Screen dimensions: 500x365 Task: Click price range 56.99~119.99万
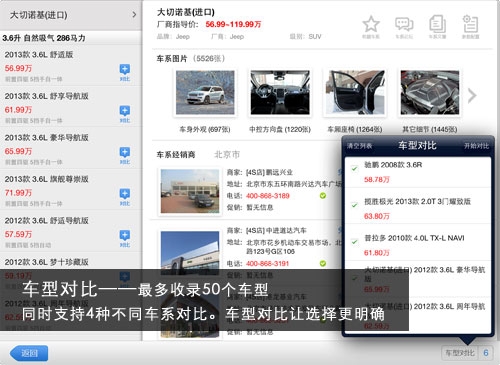coord(233,24)
